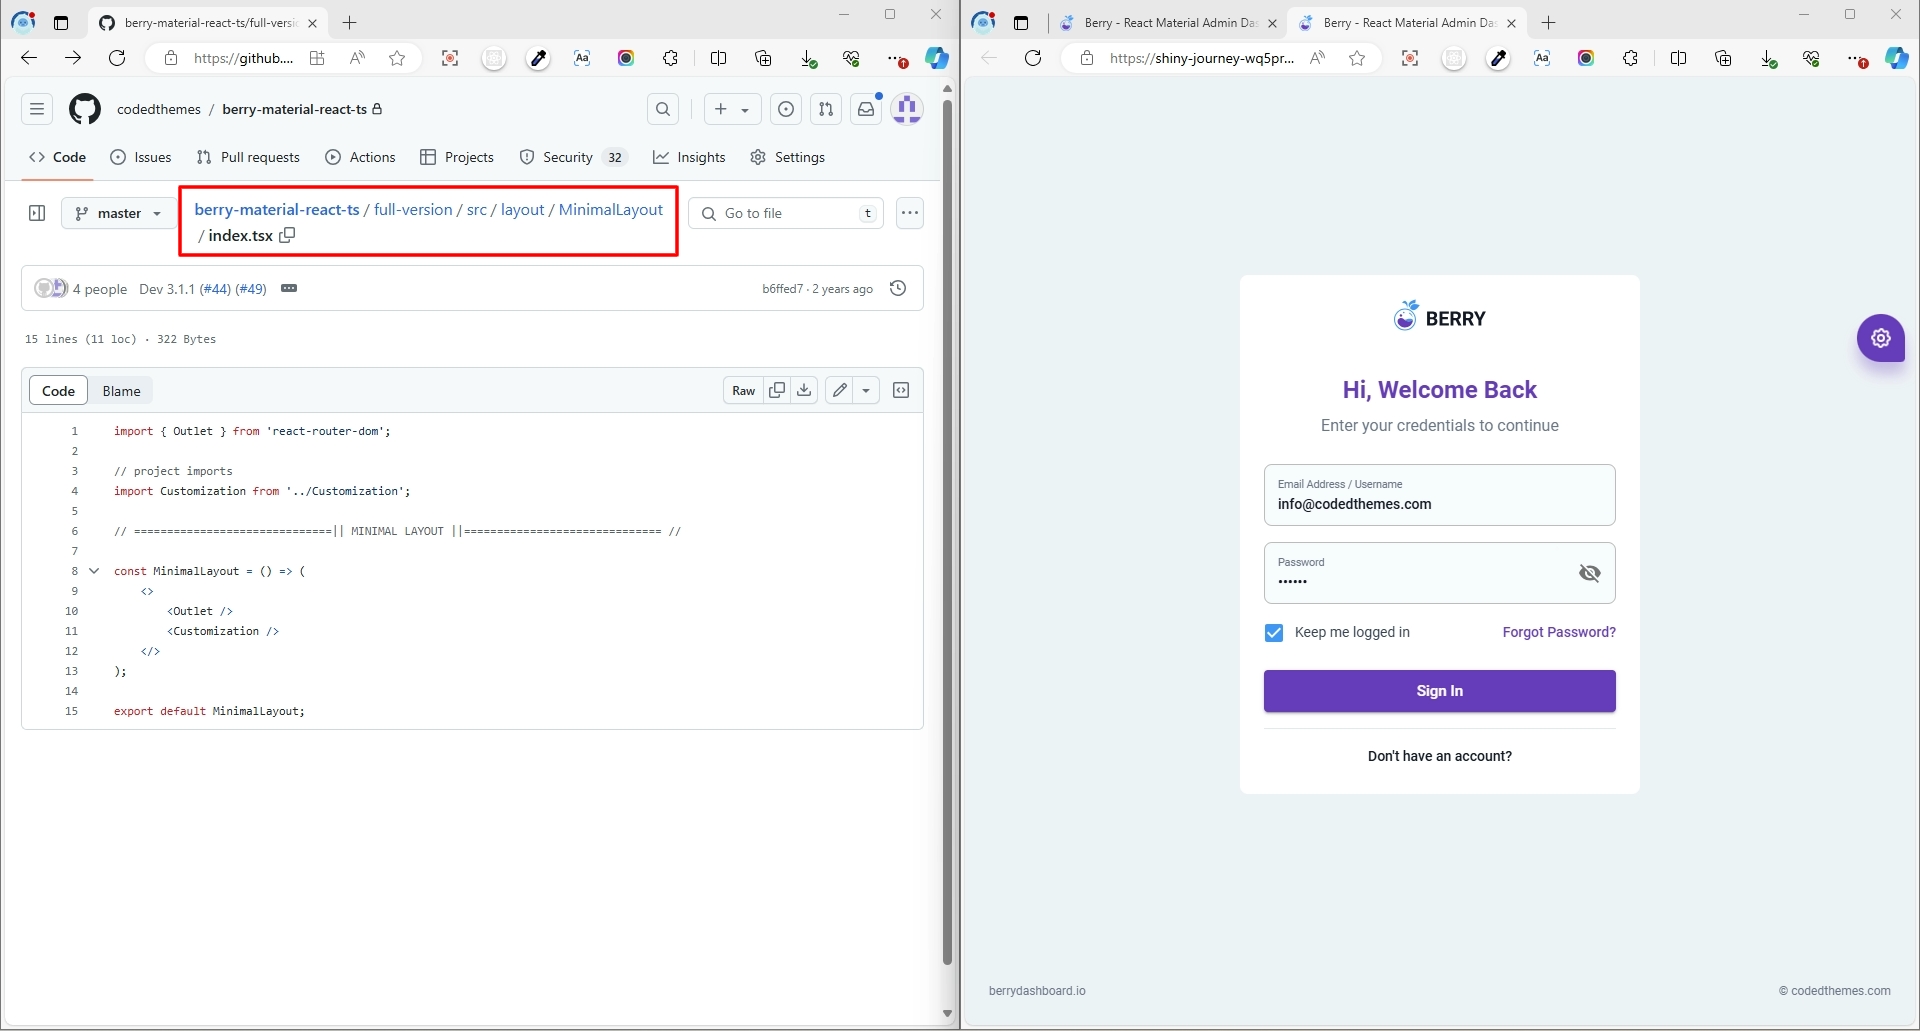Open GitHub notifications inbox icon

[x=866, y=109]
